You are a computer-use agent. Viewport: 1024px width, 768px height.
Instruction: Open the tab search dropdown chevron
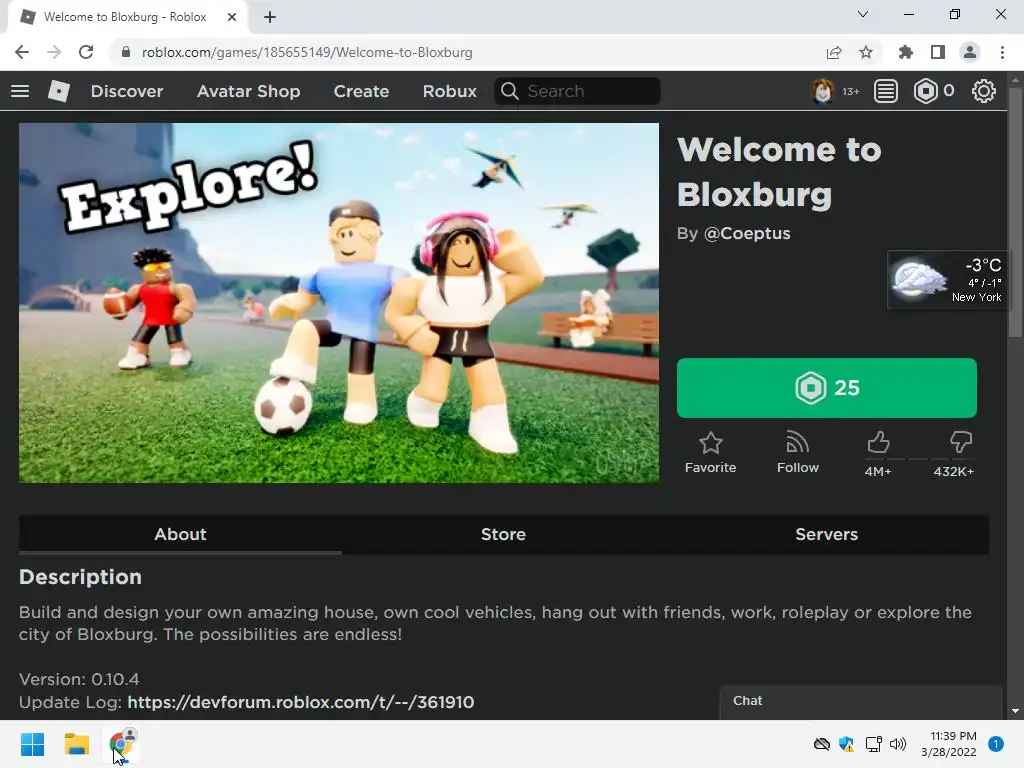click(x=863, y=14)
